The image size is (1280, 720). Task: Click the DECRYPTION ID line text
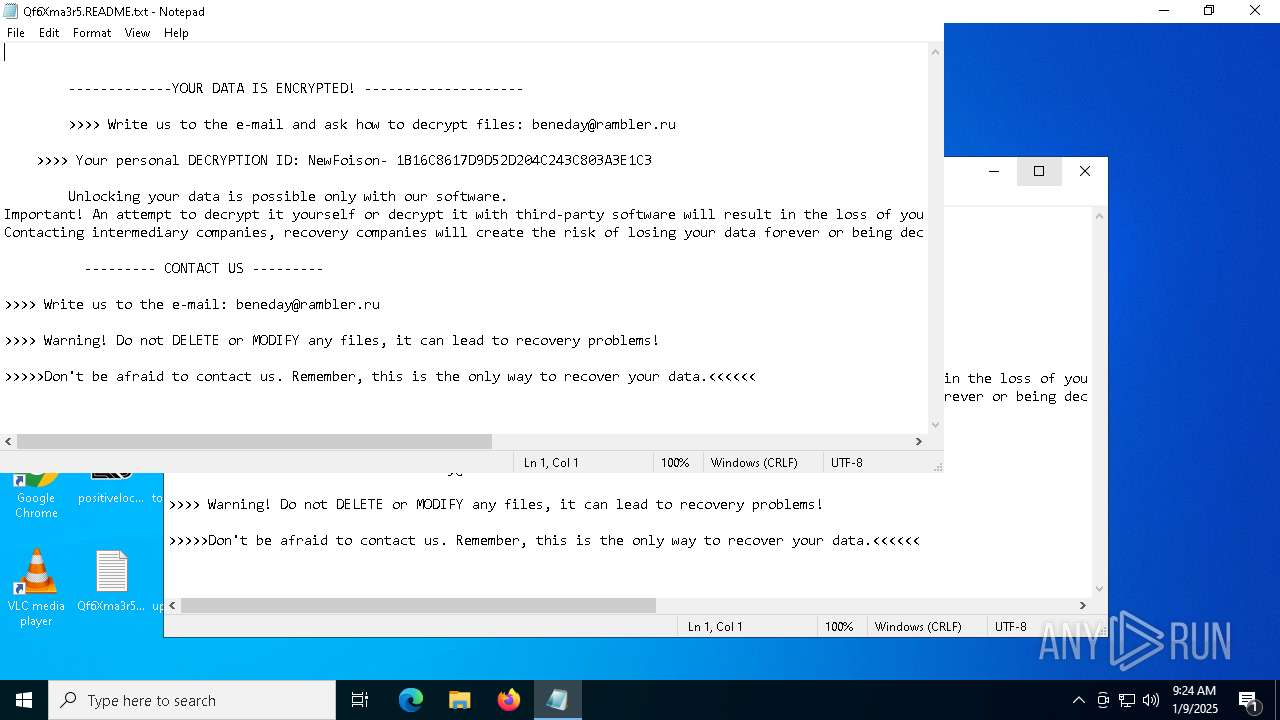[344, 160]
